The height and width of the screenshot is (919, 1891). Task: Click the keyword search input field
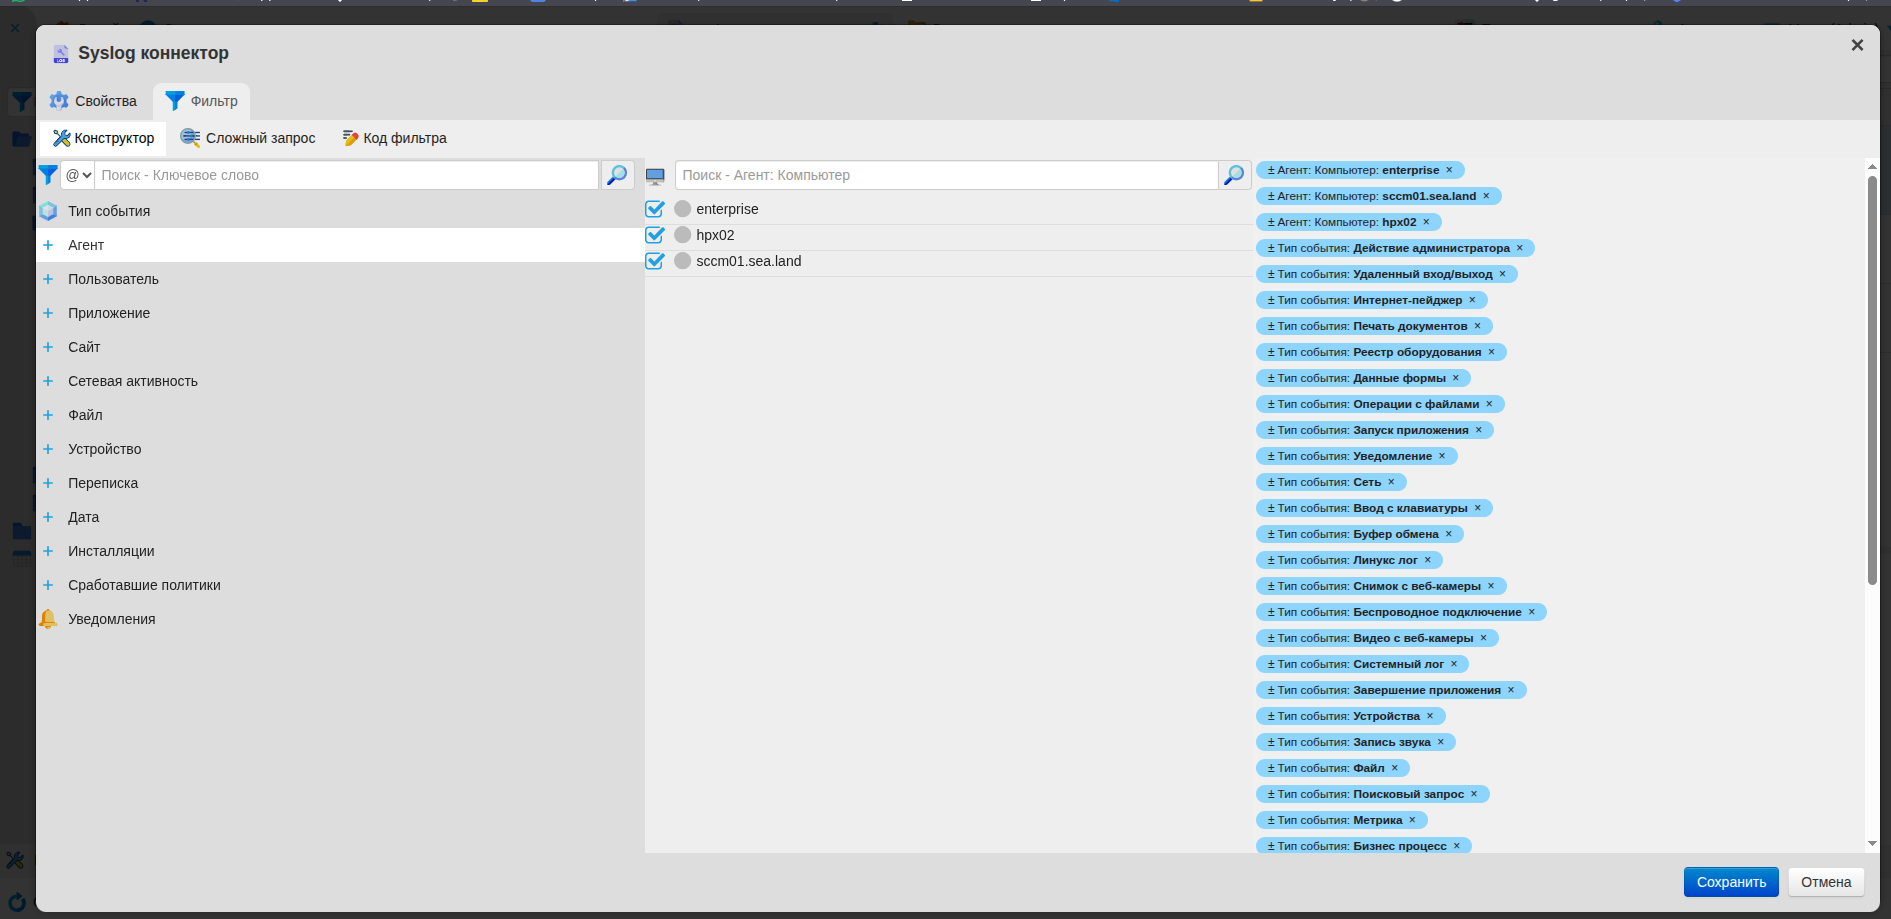pyautogui.click(x=346, y=175)
